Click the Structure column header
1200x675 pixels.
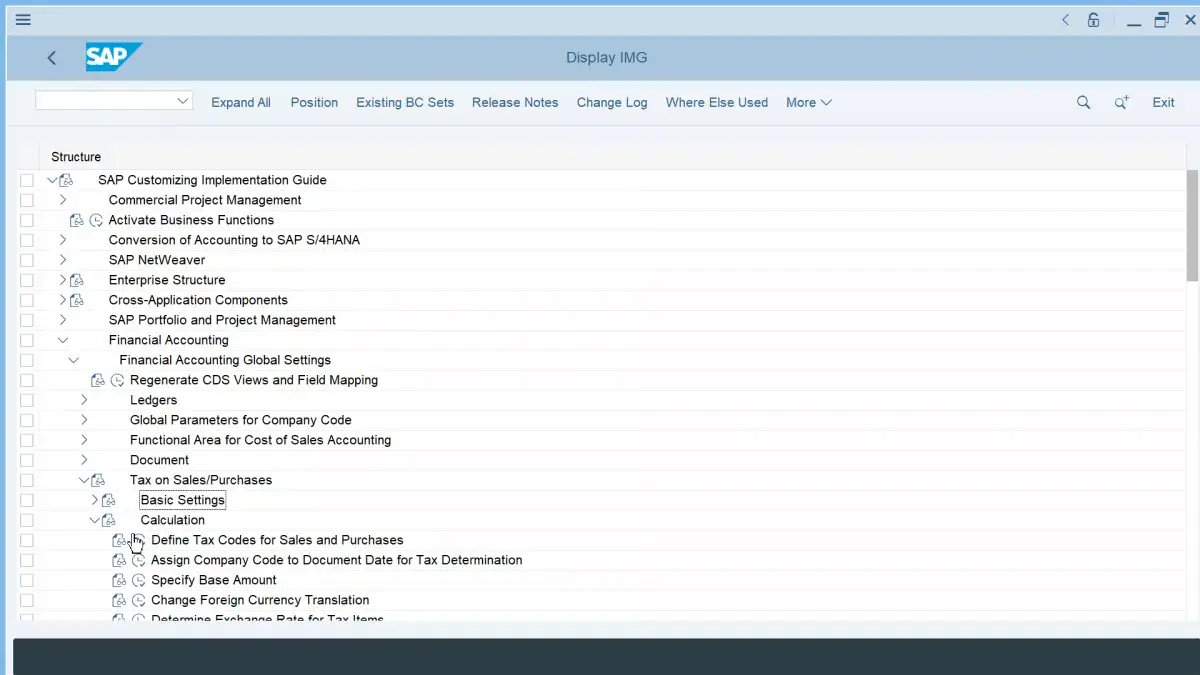pos(76,157)
